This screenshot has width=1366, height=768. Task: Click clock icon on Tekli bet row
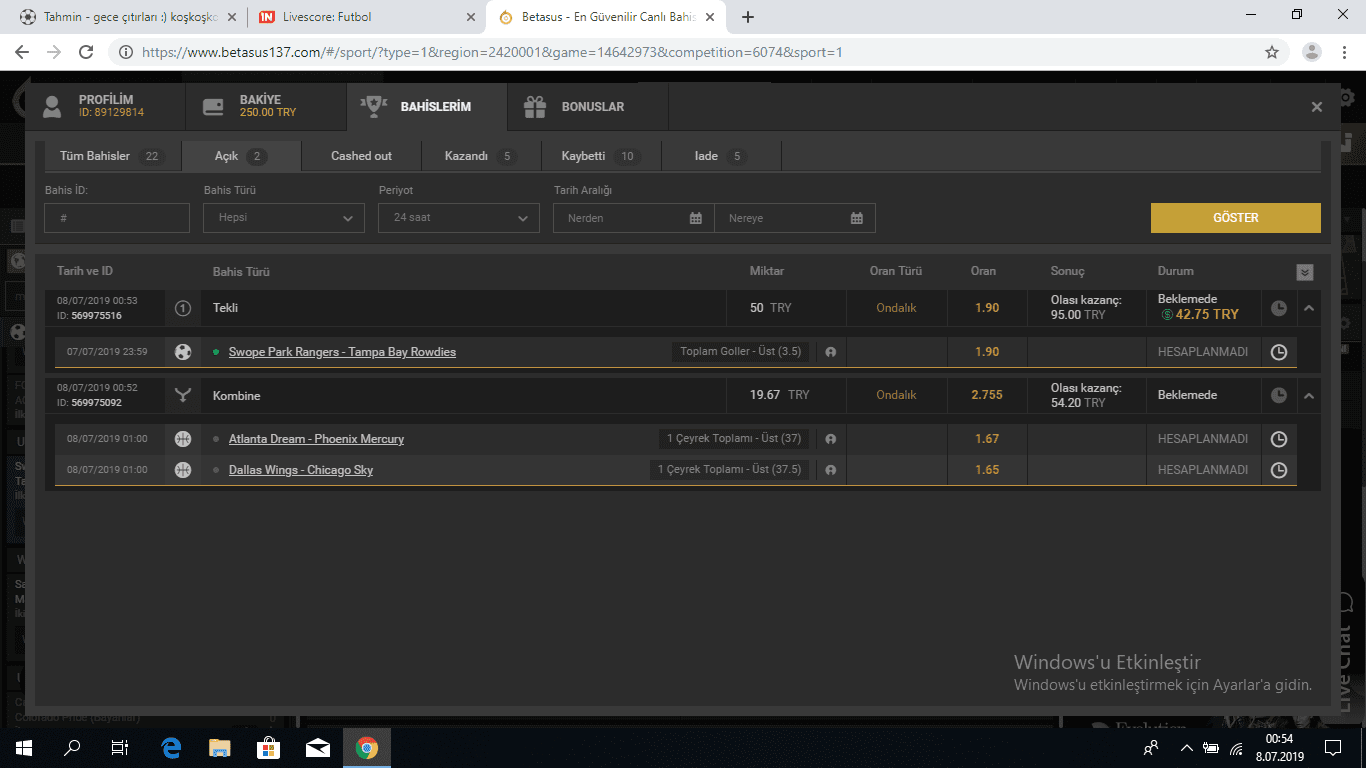click(x=1279, y=309)
